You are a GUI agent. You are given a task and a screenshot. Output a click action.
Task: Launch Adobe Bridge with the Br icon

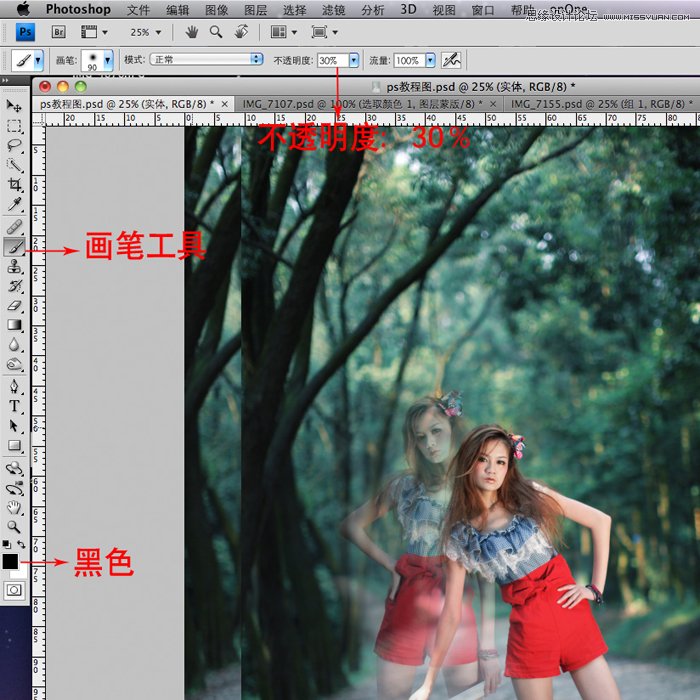tap(58, 32)
